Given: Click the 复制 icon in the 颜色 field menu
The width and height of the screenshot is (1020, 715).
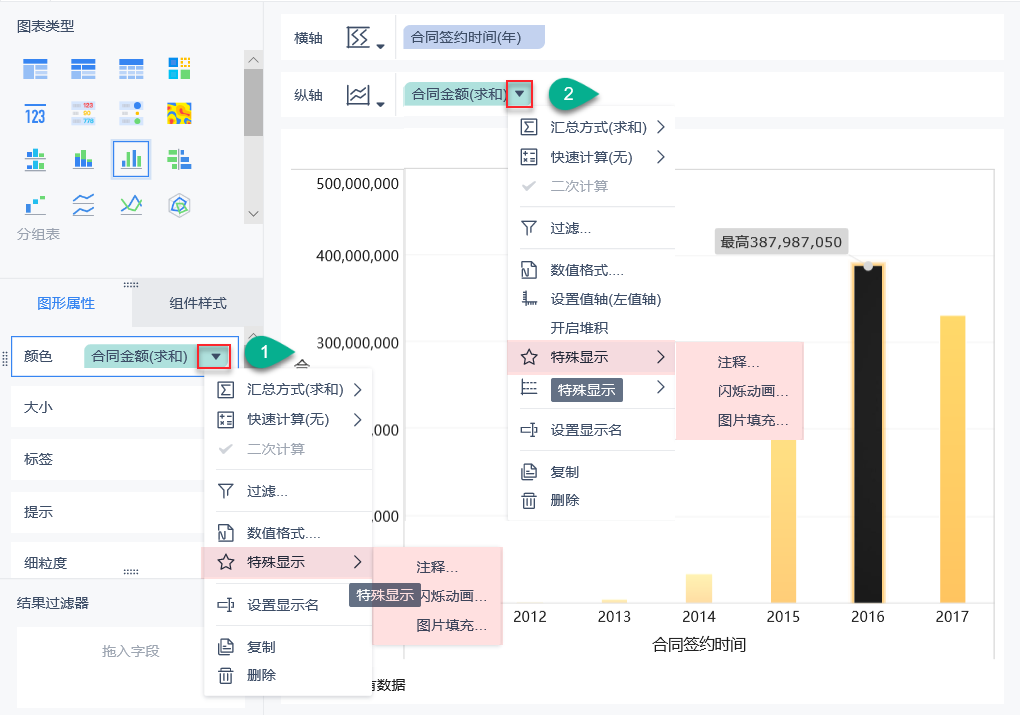Looking at the screenshot, I should [225, 647].
